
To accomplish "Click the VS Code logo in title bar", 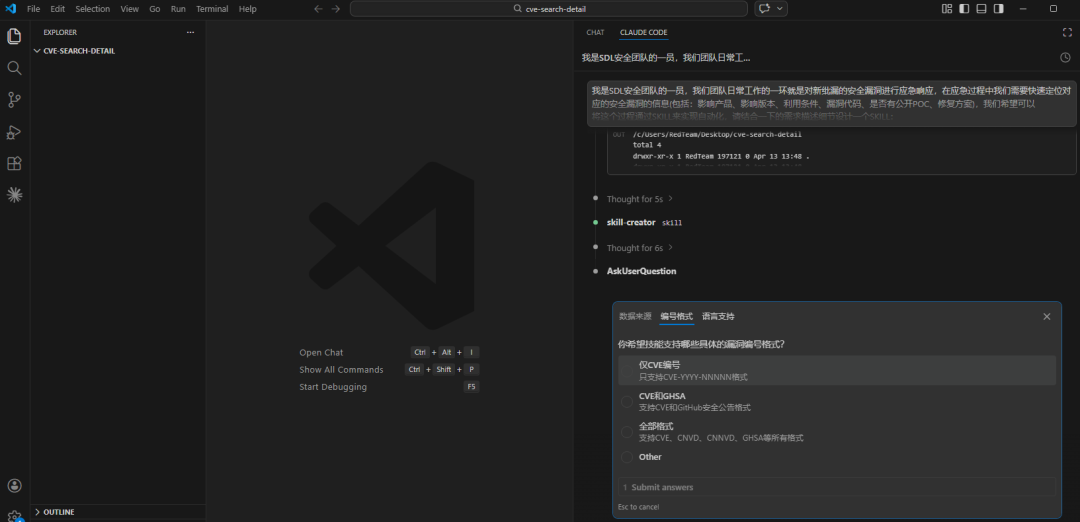I will (x=10, y=9).
